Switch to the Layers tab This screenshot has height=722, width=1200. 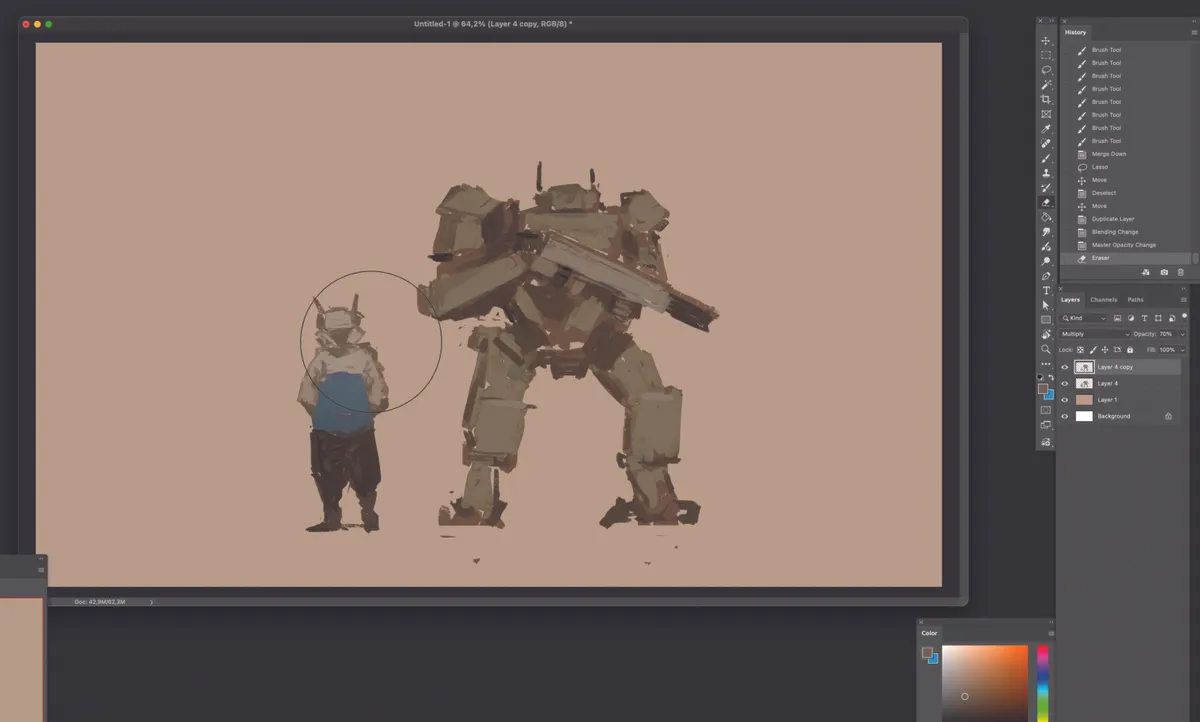click(x=1071, y=300)
